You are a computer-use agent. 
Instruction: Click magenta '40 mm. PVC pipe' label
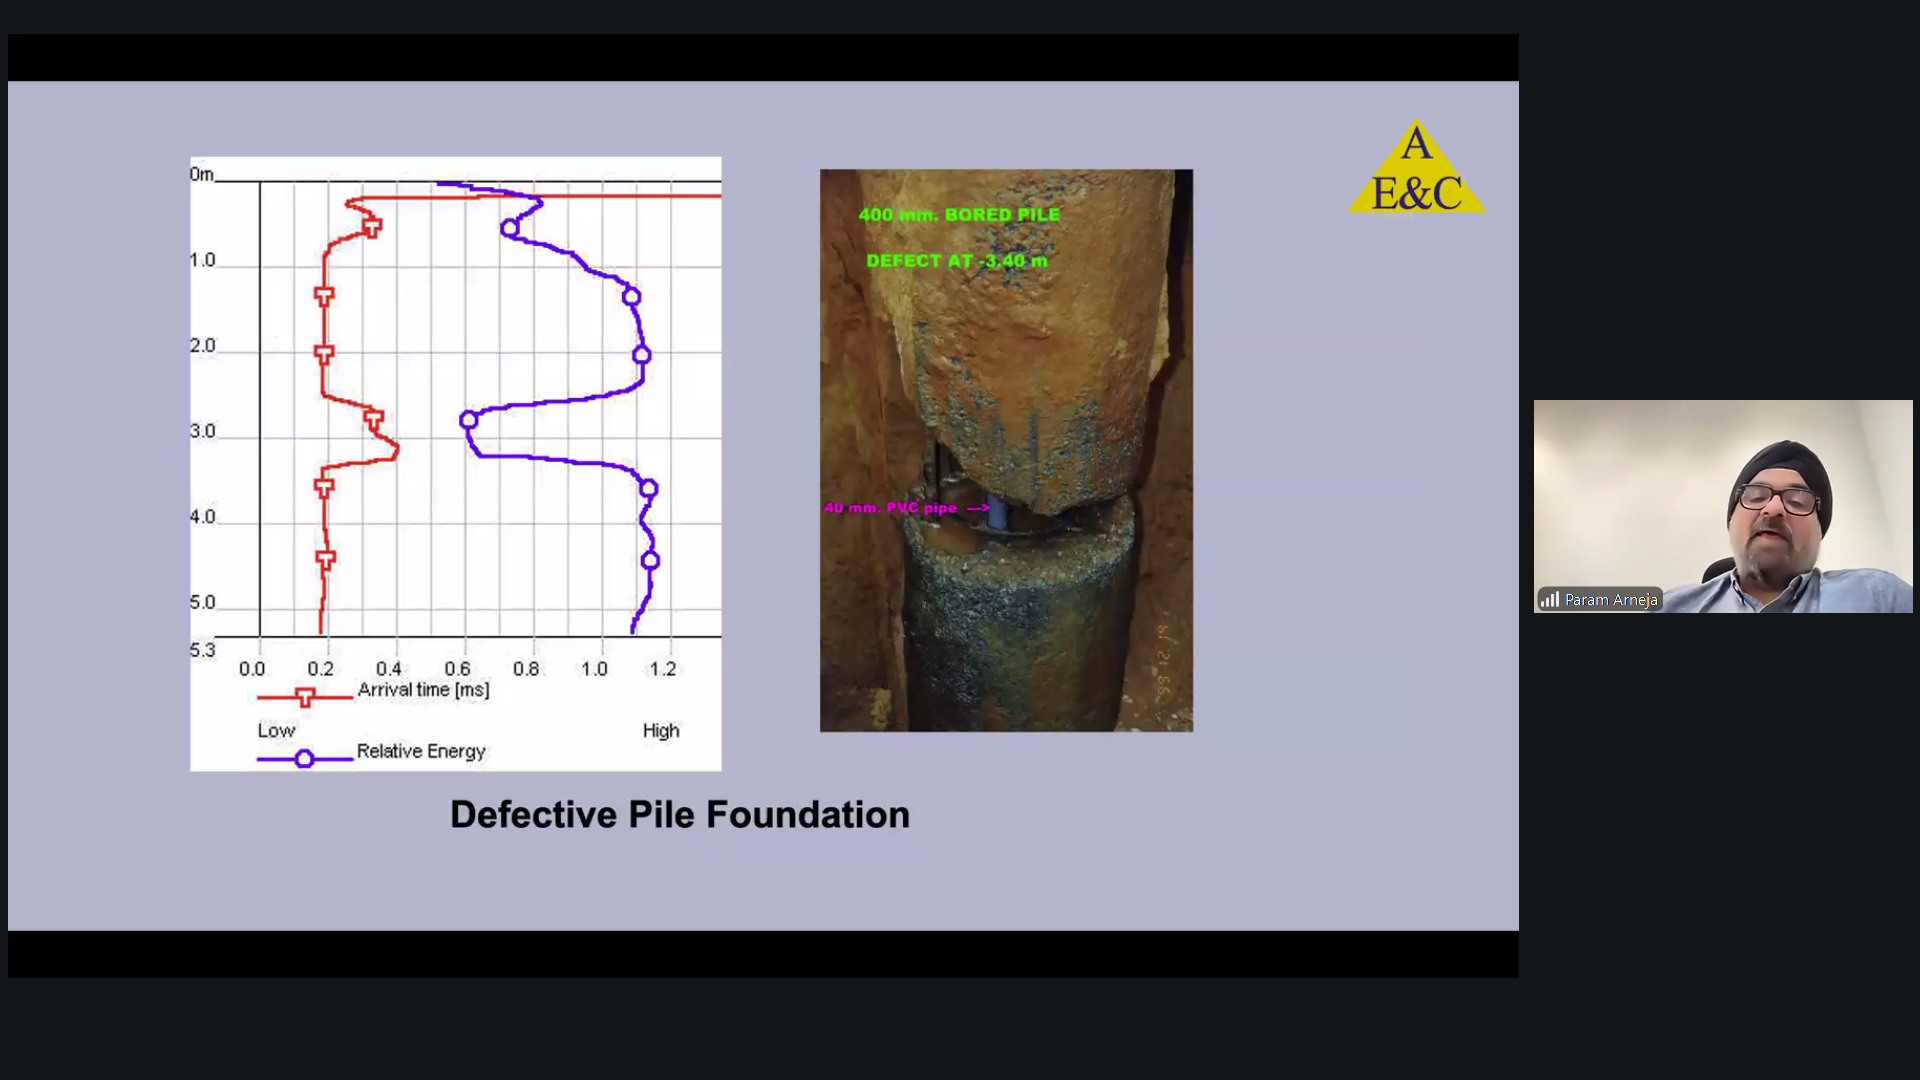[x=890, y=508]
